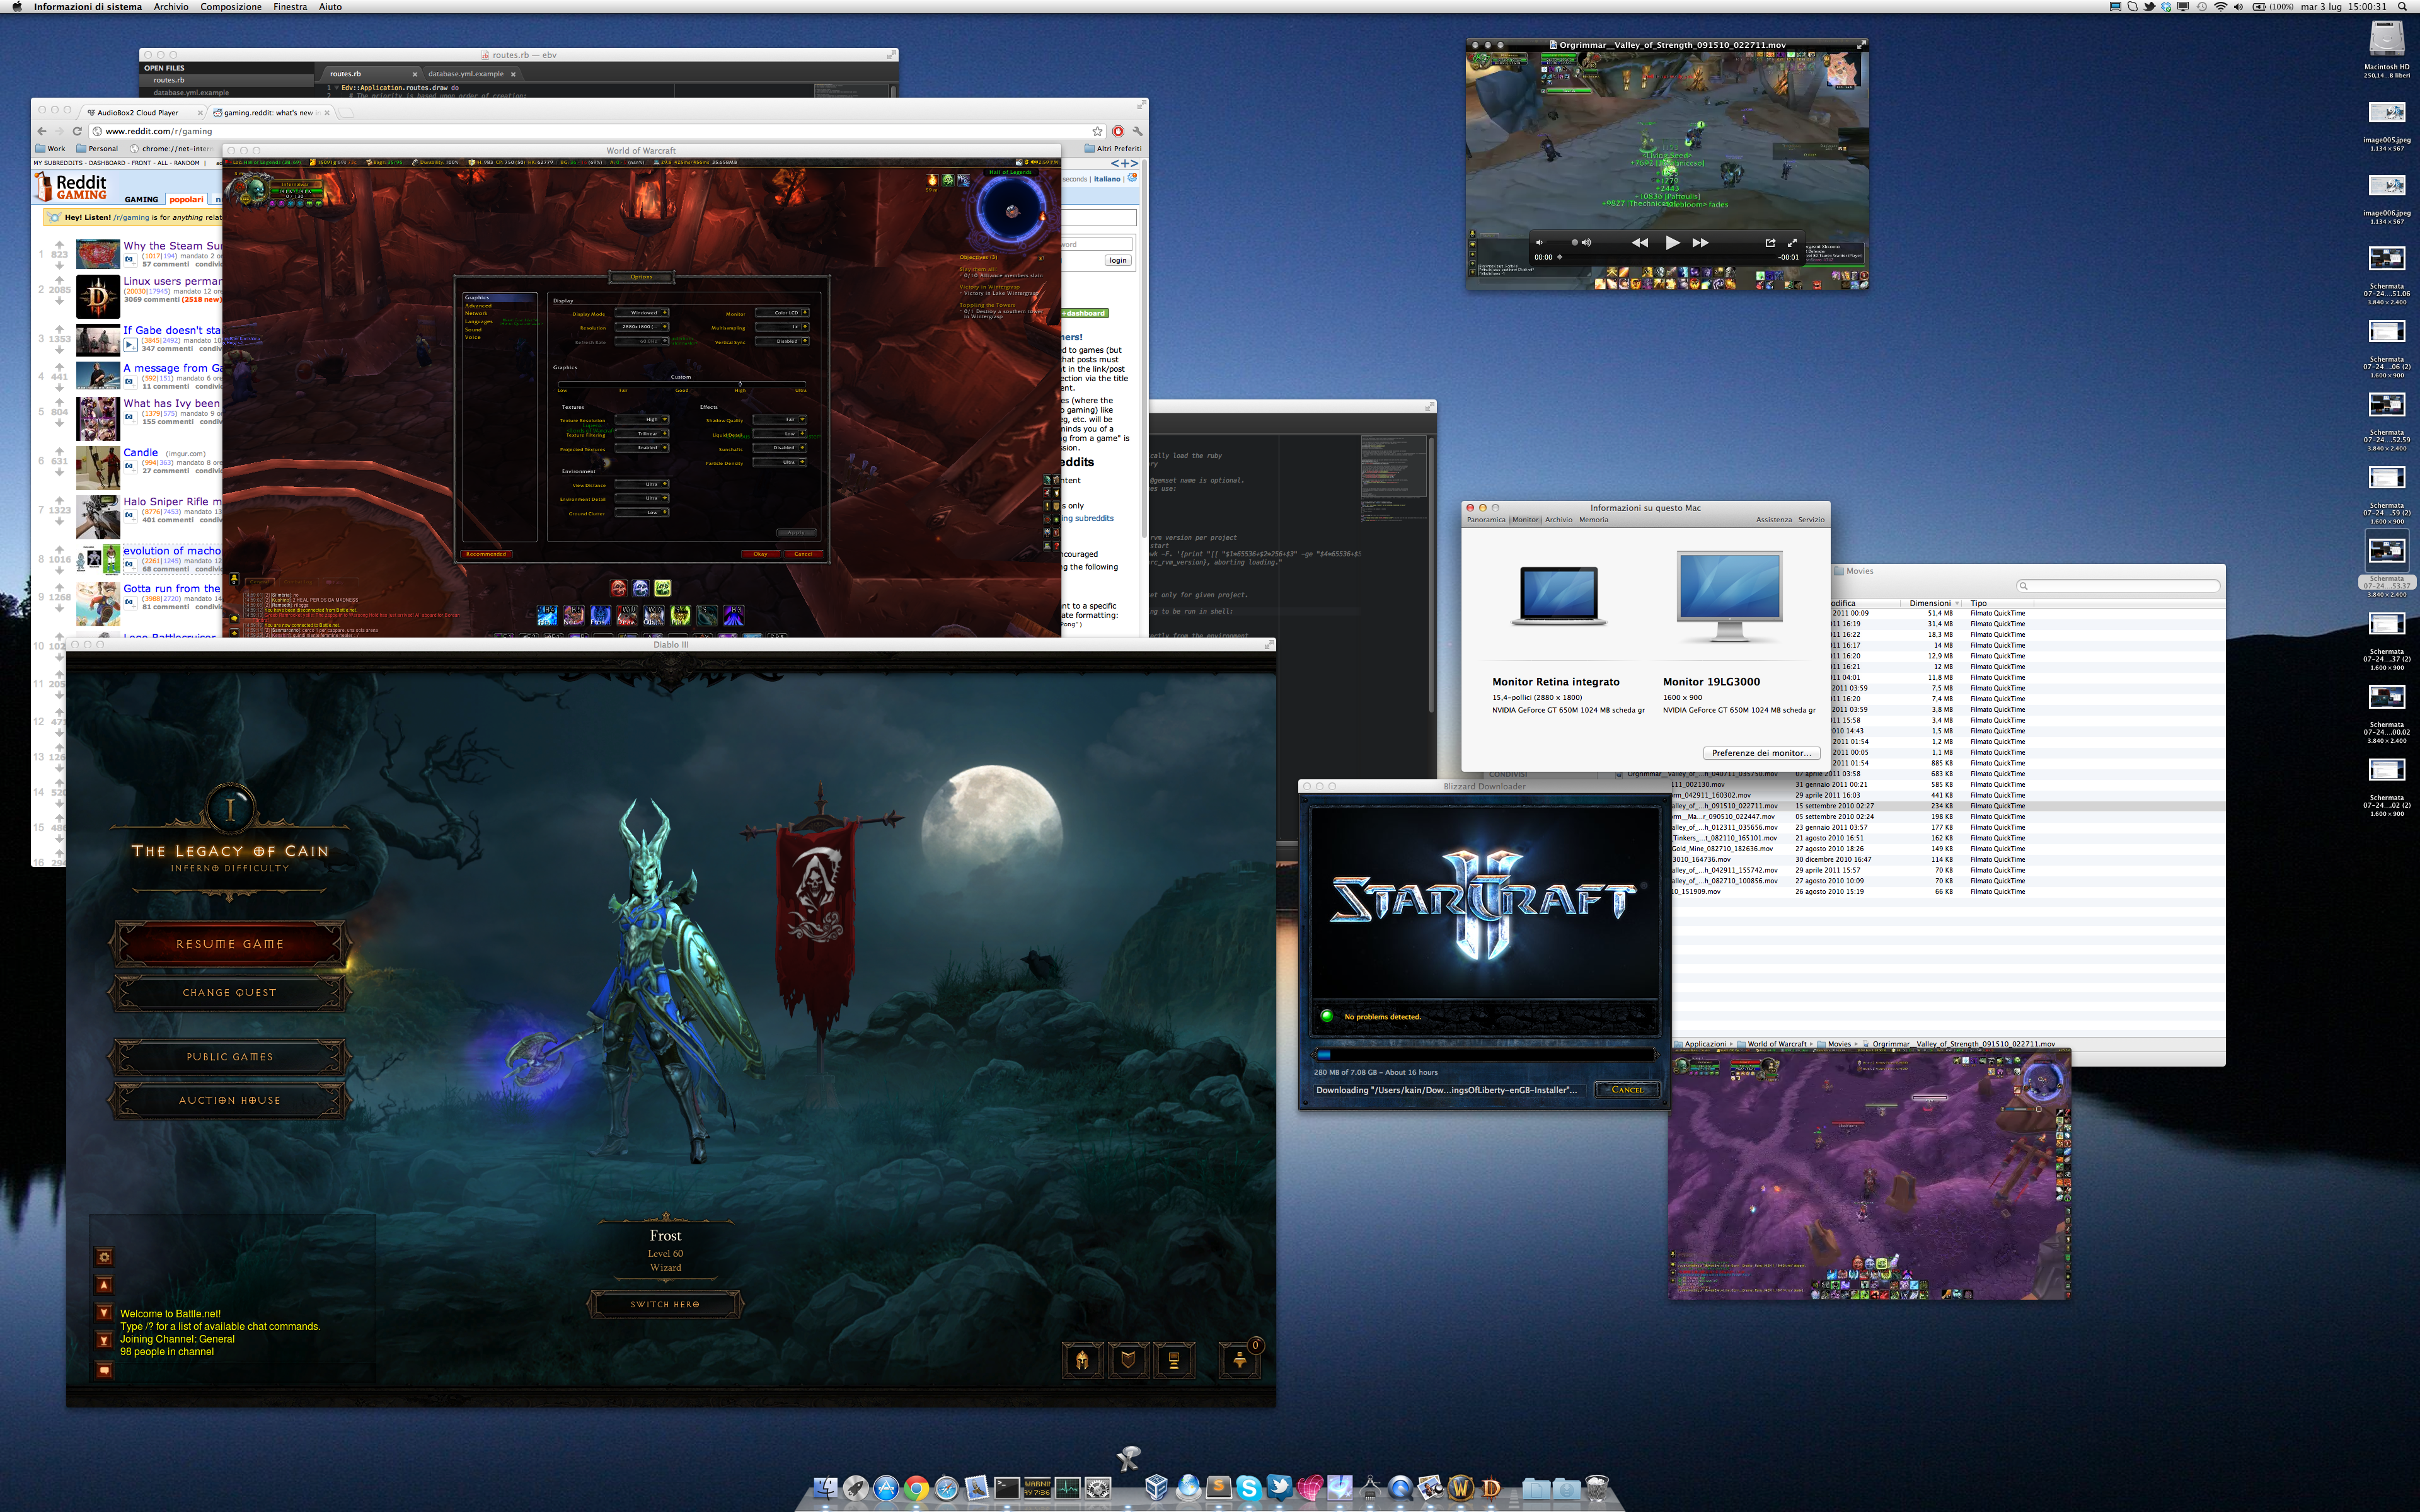2420x1512 pixels.
Task: Open the Finestra menu
Action: click(290, 6)
